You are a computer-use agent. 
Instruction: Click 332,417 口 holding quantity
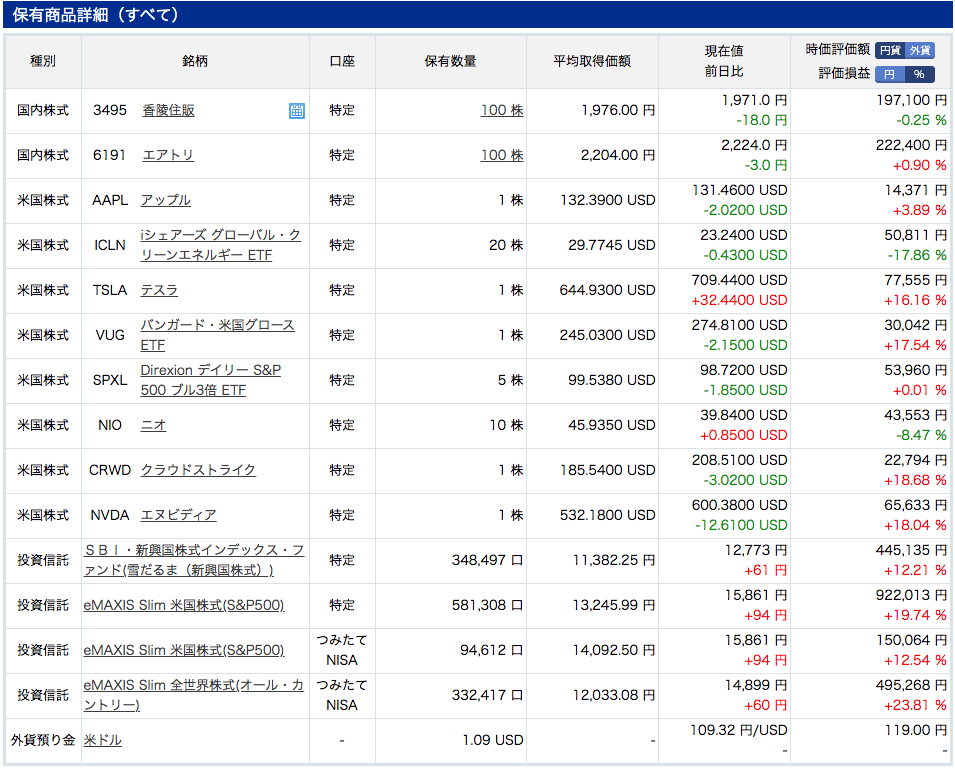pos(487,696)
